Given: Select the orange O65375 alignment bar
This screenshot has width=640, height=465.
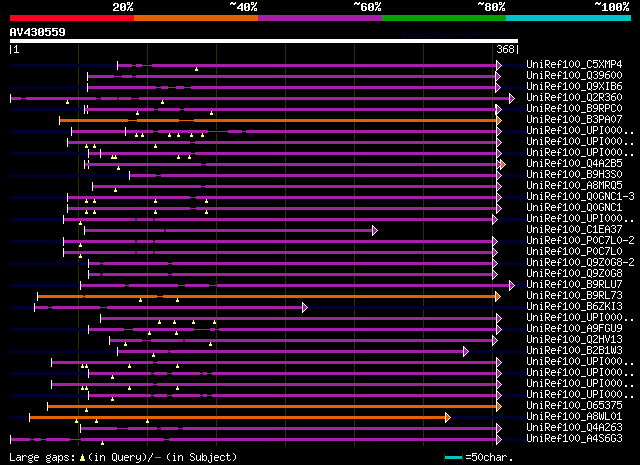Looking at the screenshot, I should (272, 407).
